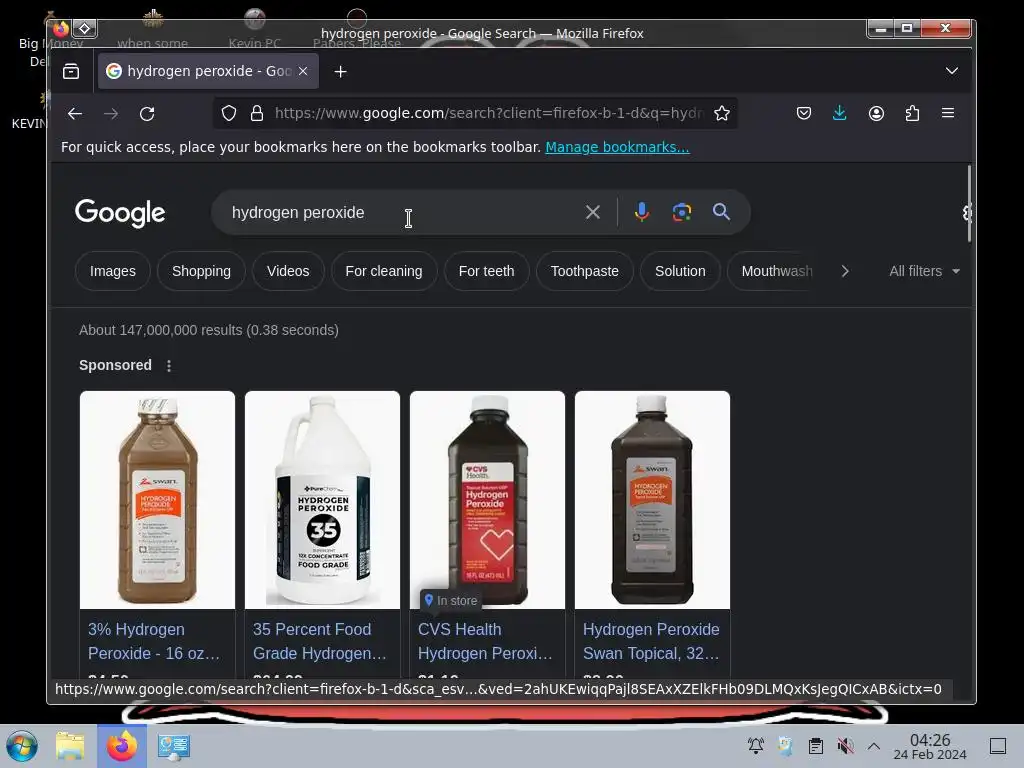Click the Swan brown bottle product image
Image resolution: width=1024 pixels, height=768 pixels.
157,500
